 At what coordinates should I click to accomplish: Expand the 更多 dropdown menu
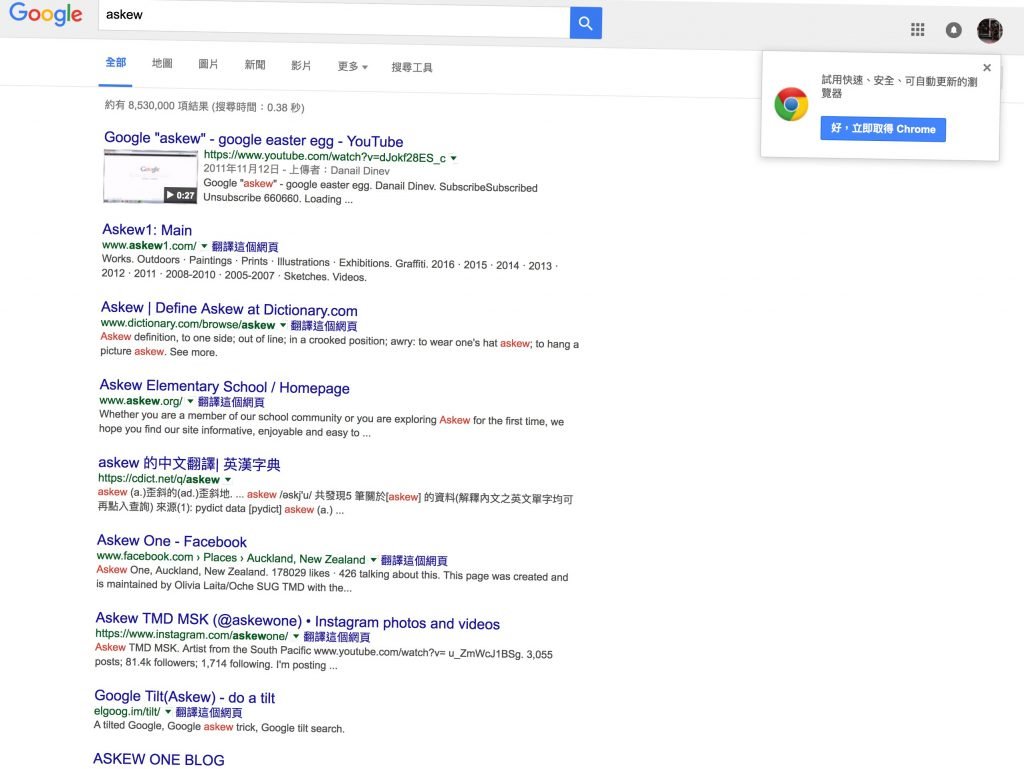pyautogui.click(x=353, y=67)
